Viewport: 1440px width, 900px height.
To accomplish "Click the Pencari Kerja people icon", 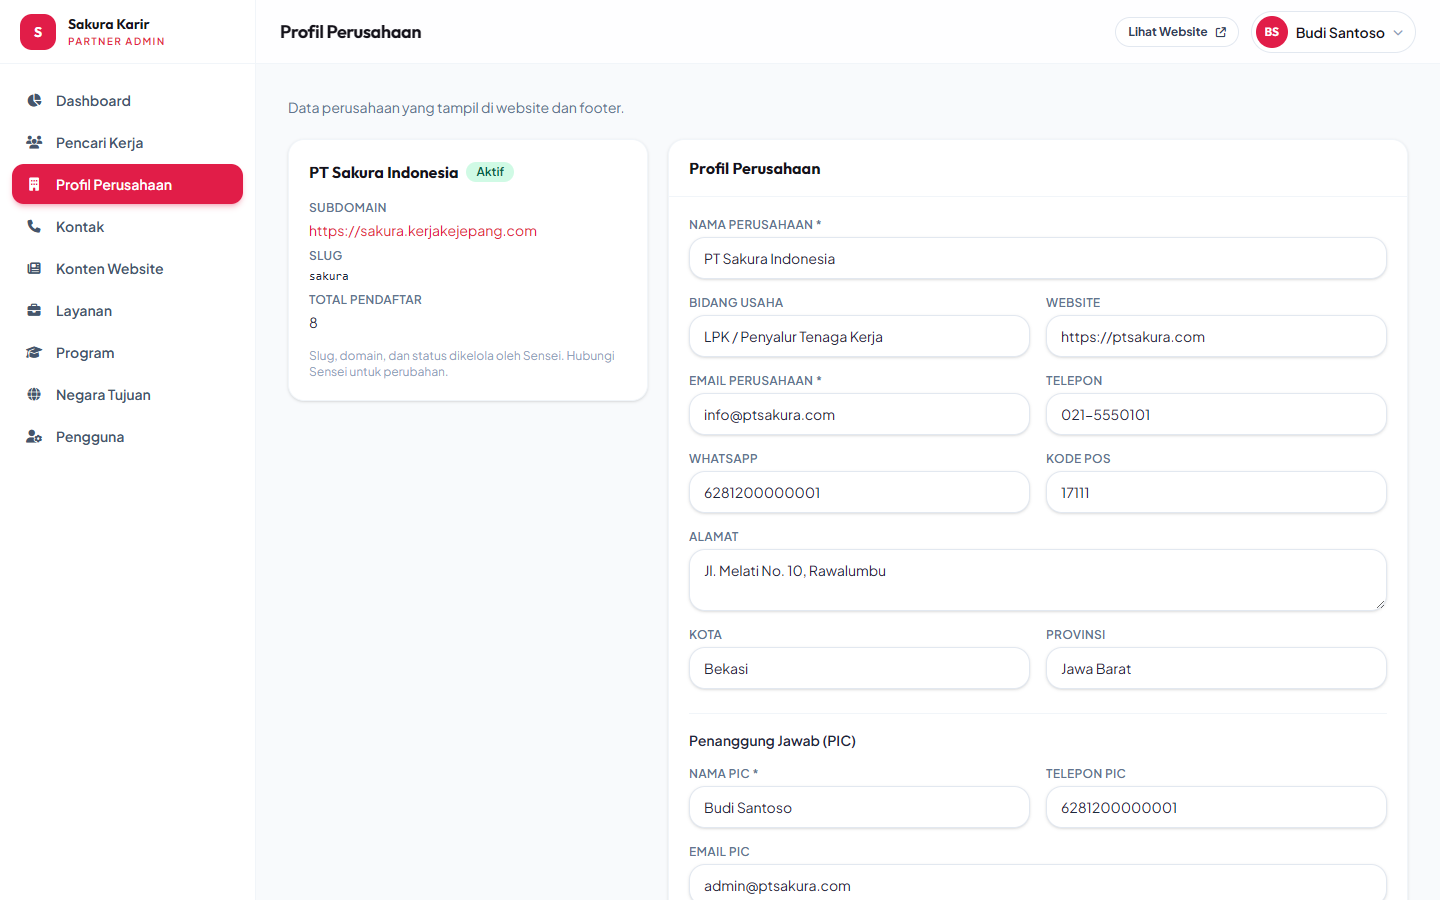I will coord(34,143).
